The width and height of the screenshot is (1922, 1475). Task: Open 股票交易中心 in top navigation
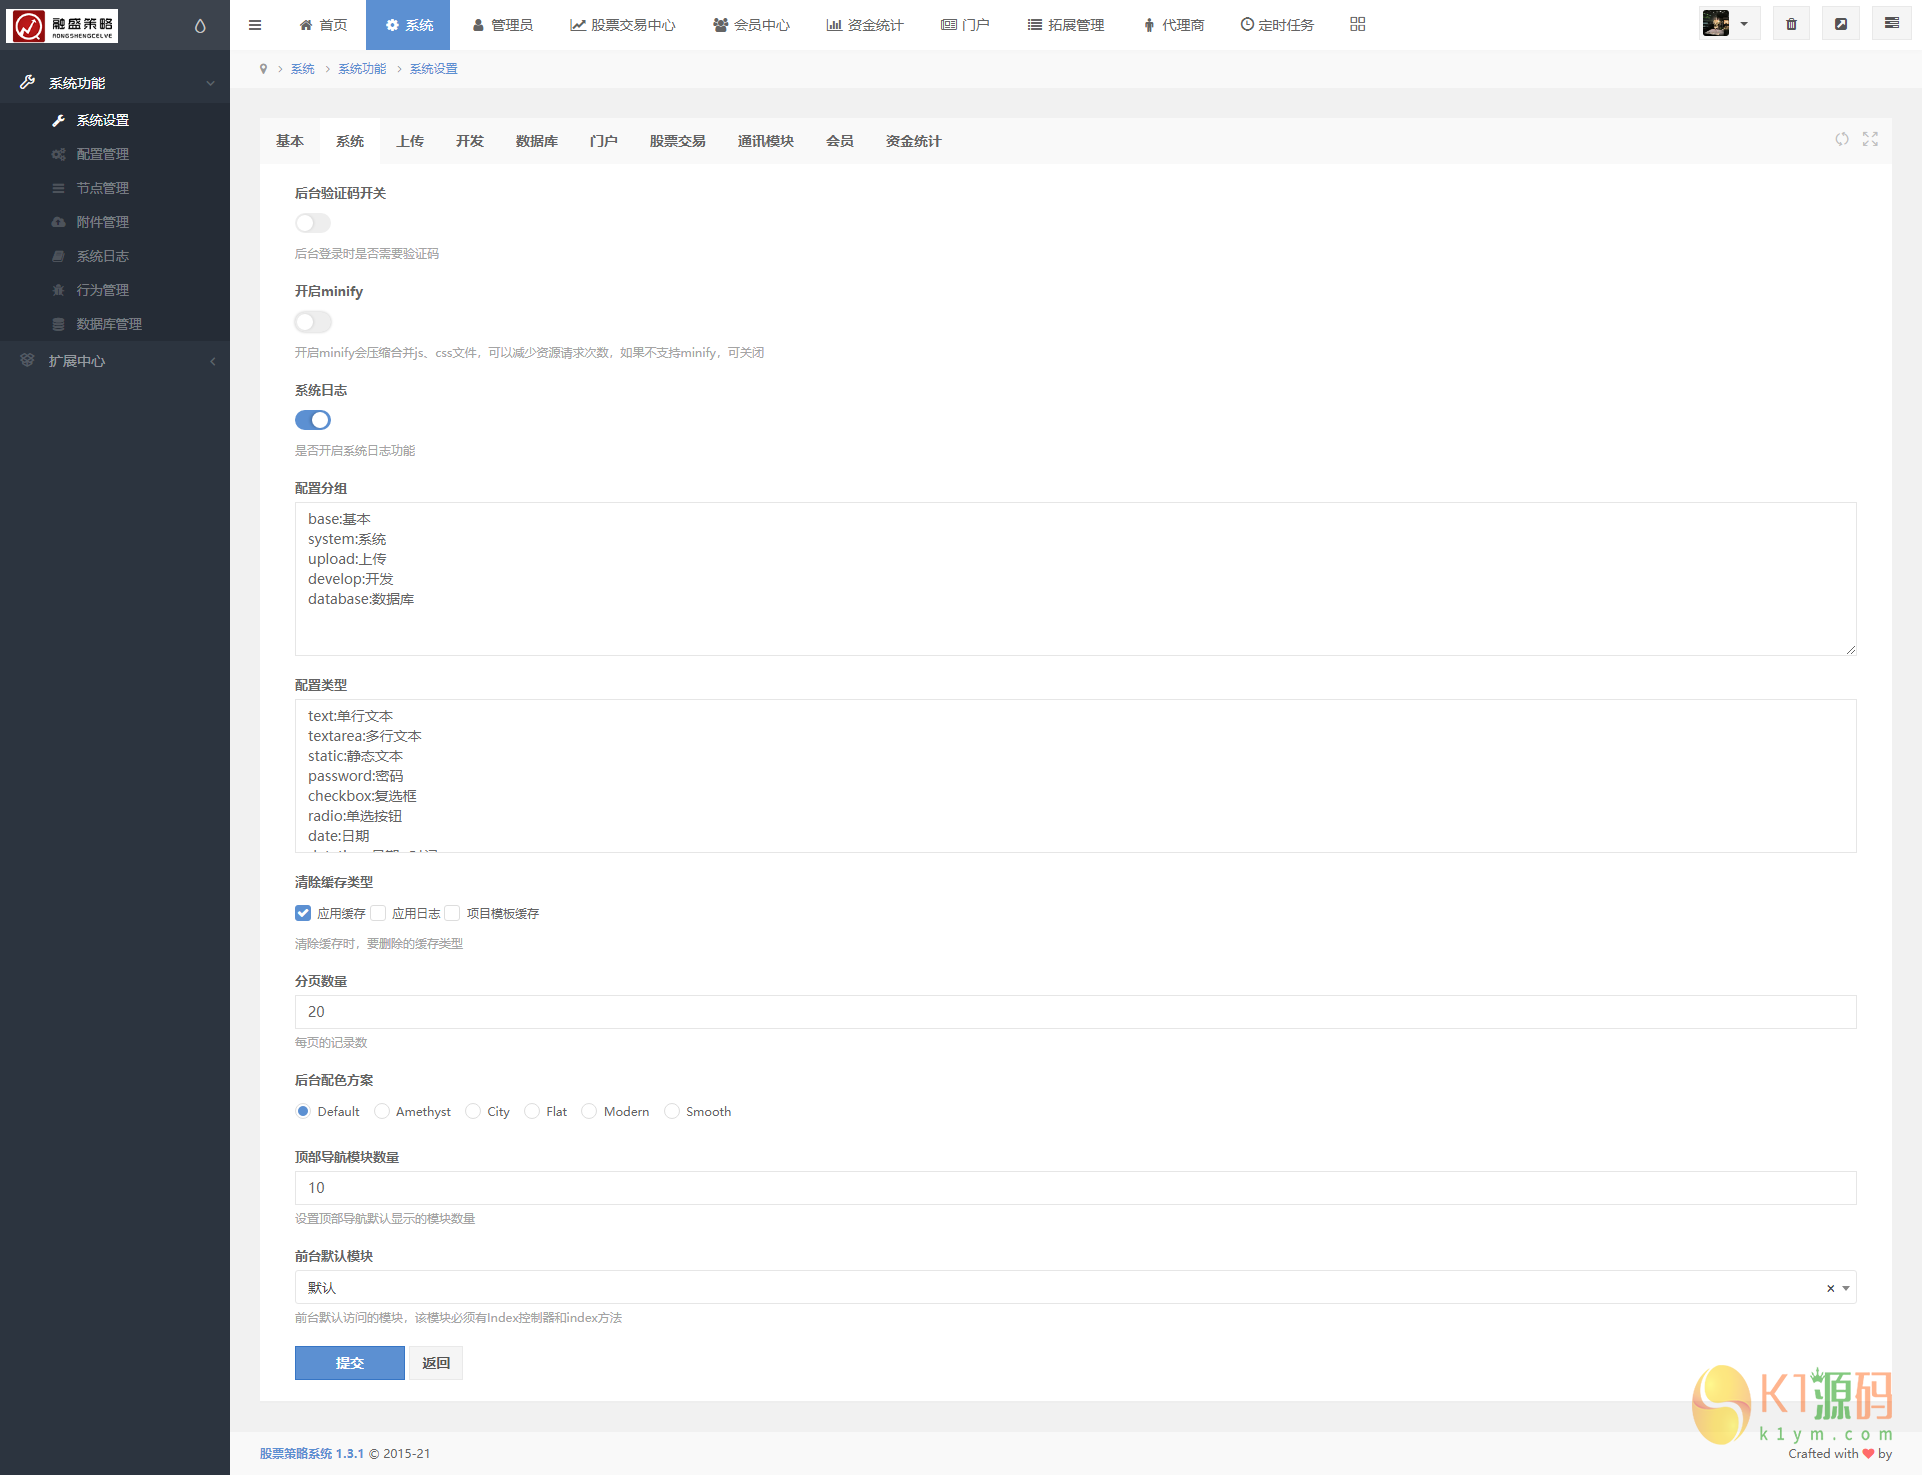tap(622, 25)
